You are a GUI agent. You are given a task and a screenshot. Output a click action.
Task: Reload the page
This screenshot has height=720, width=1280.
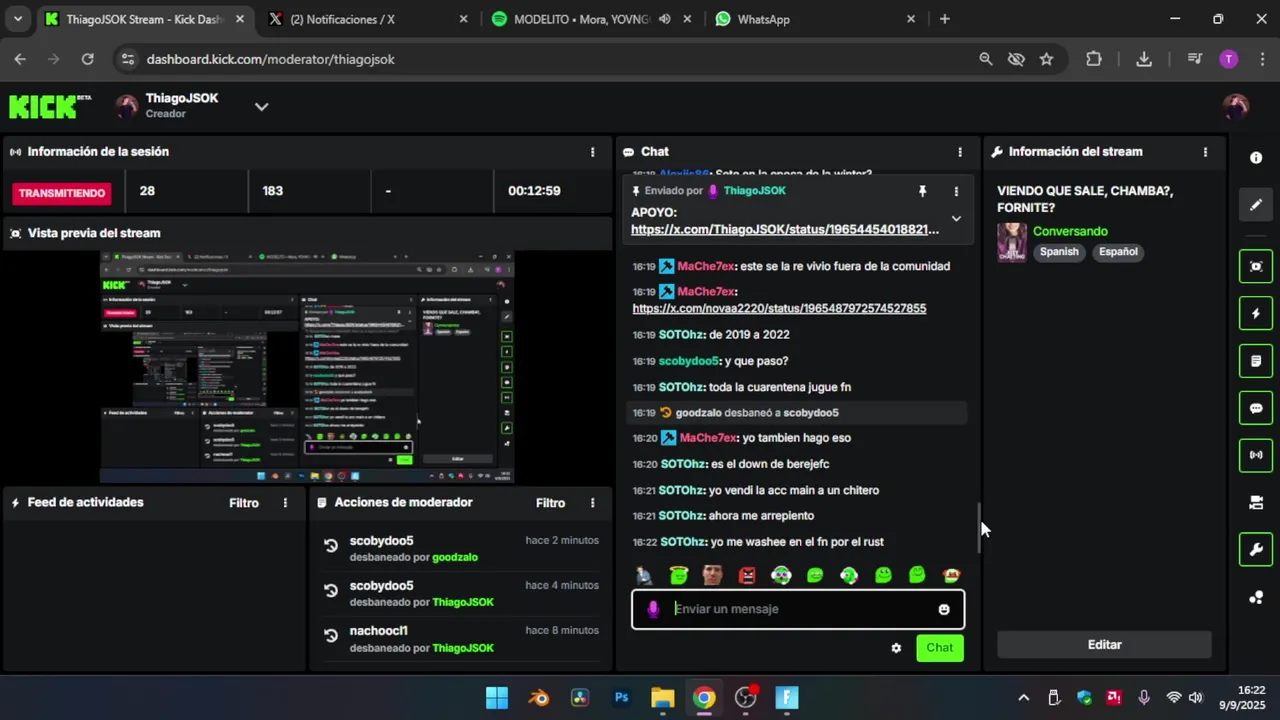[x=87, y=59]
